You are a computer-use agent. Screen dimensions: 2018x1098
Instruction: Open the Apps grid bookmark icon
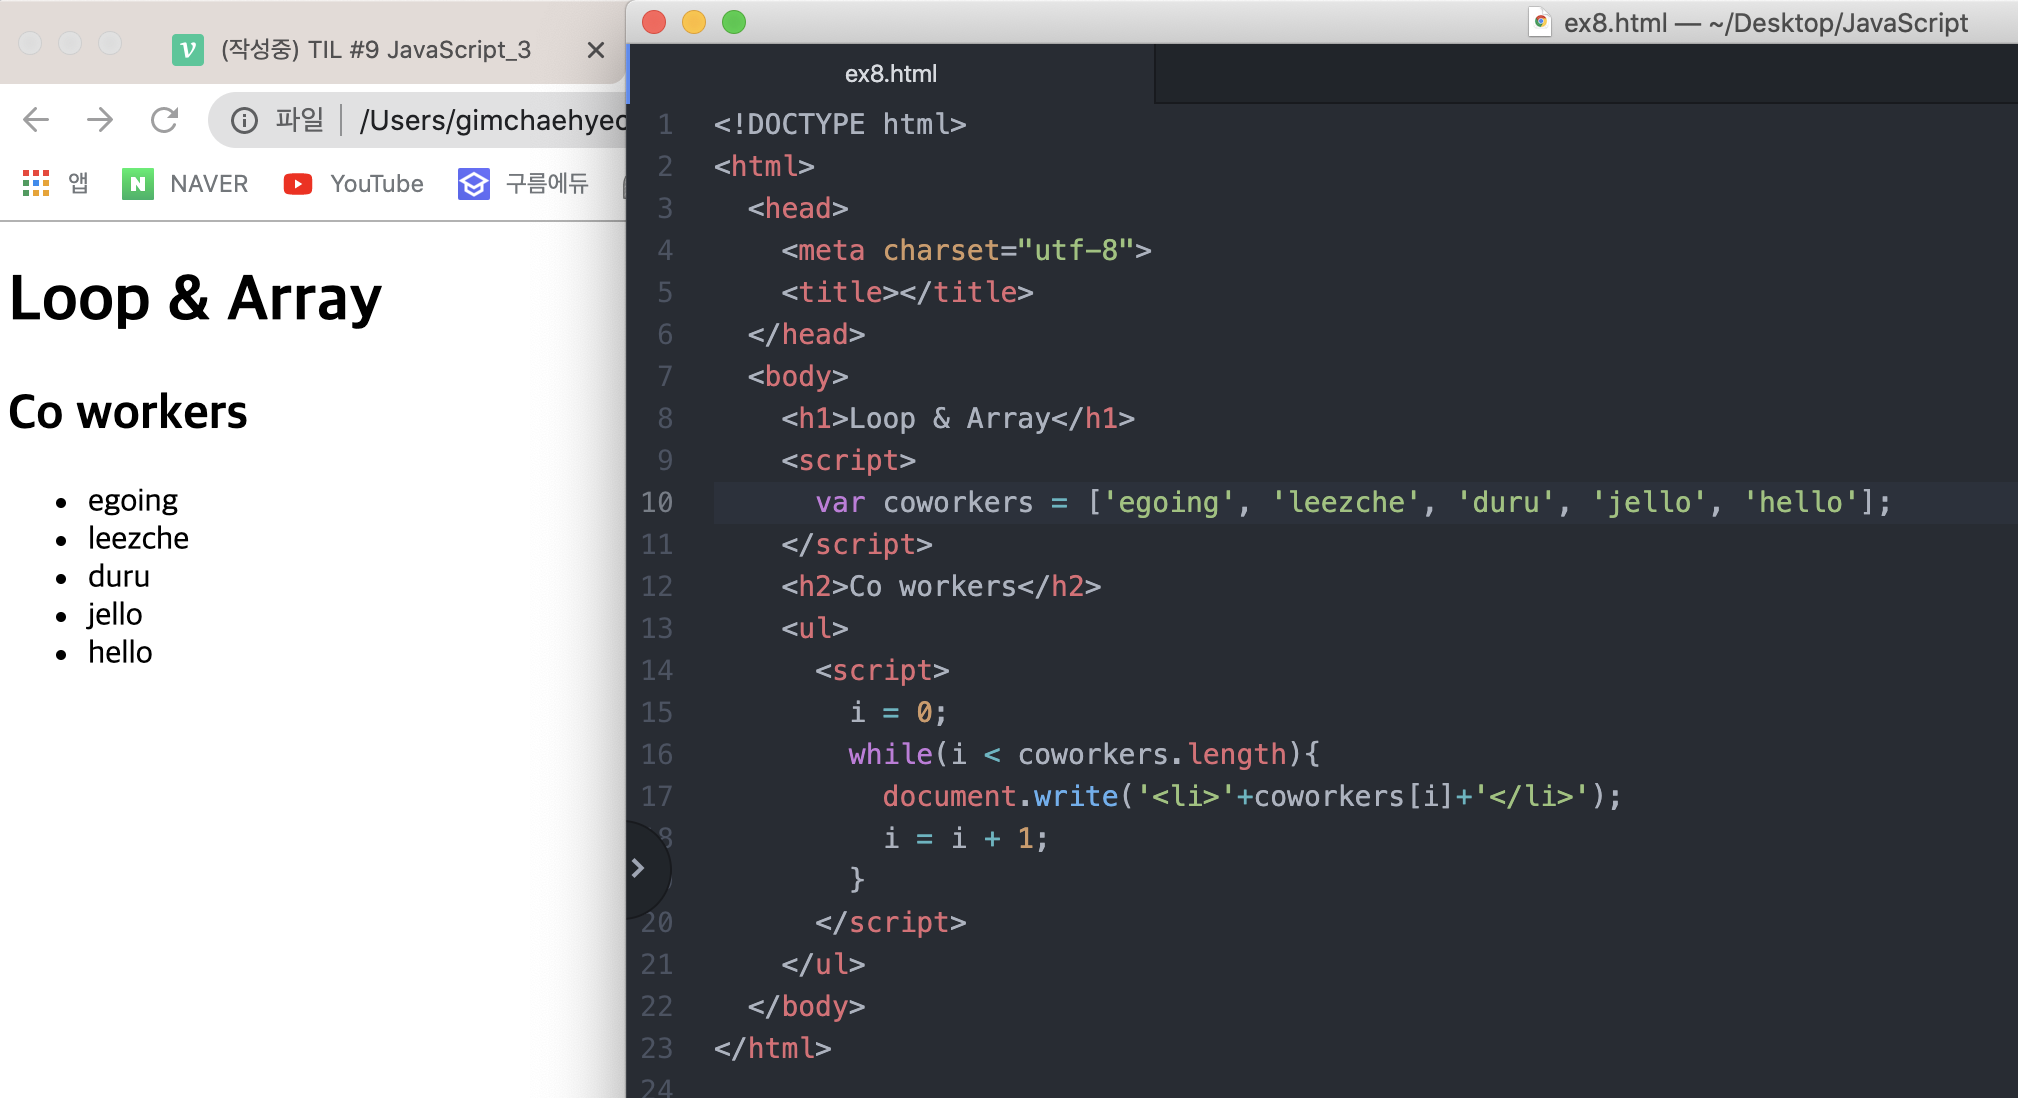tap(36, 183)
